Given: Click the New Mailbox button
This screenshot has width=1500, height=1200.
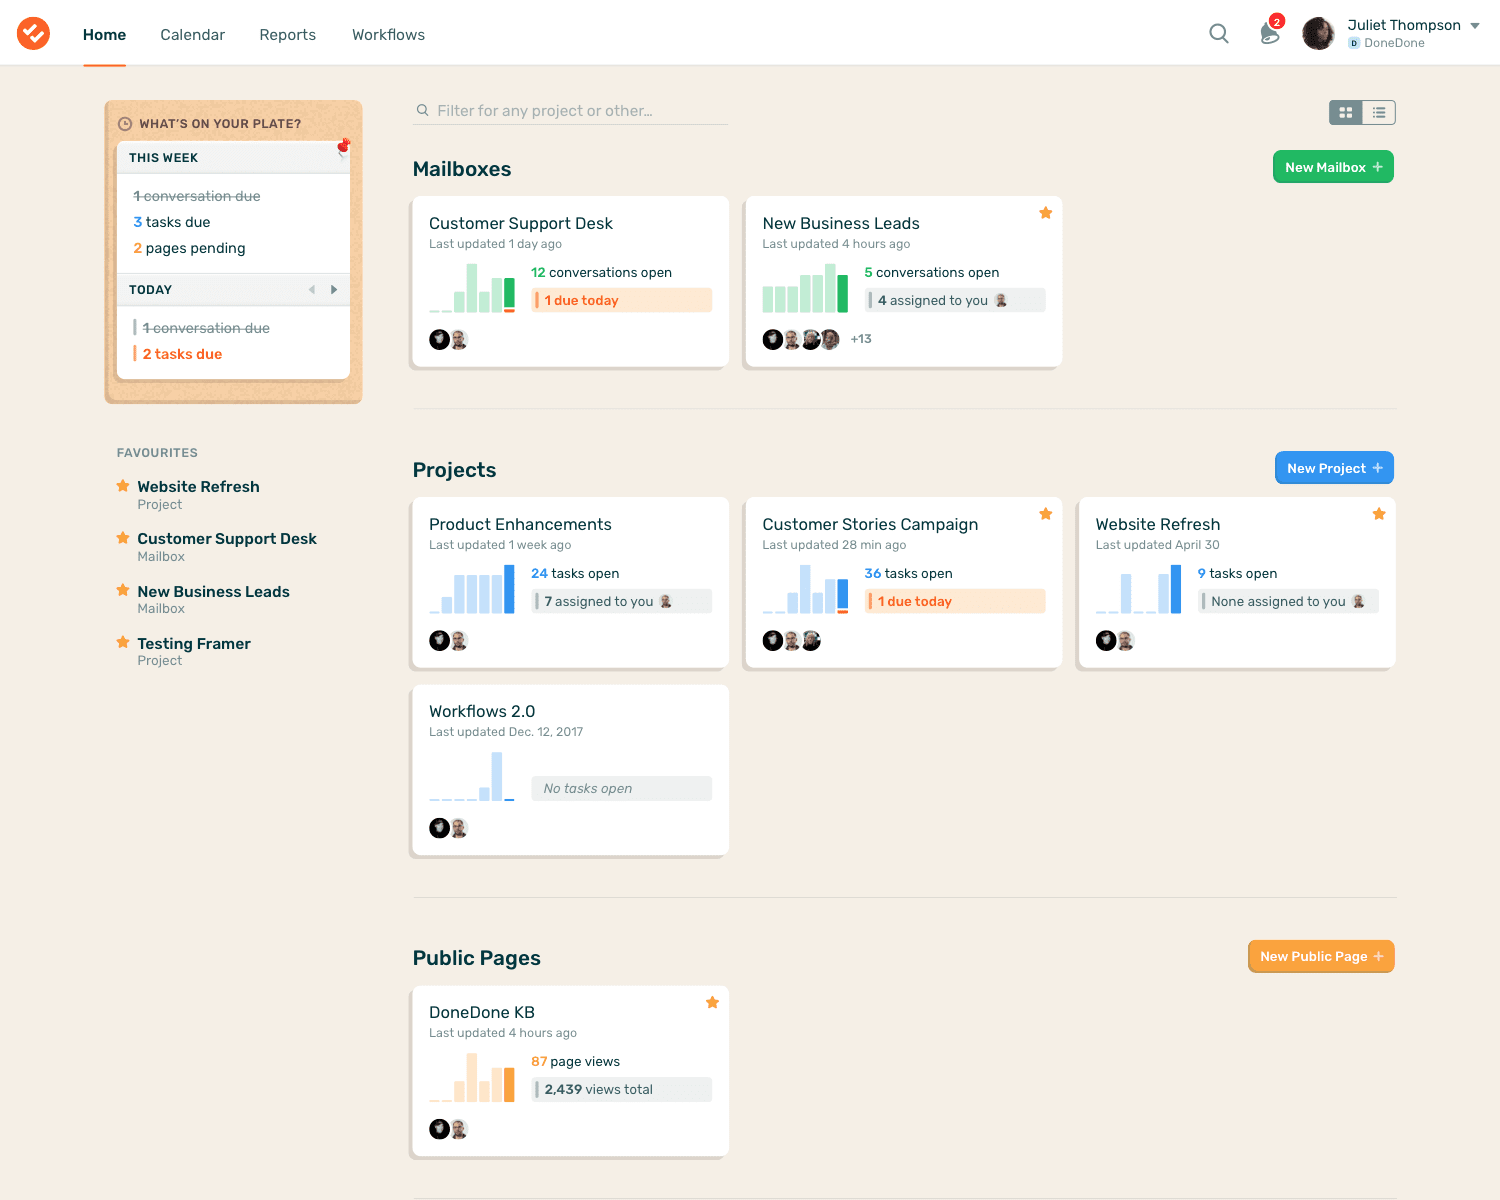Looking at the screenshot, I should pos(1332,166).
